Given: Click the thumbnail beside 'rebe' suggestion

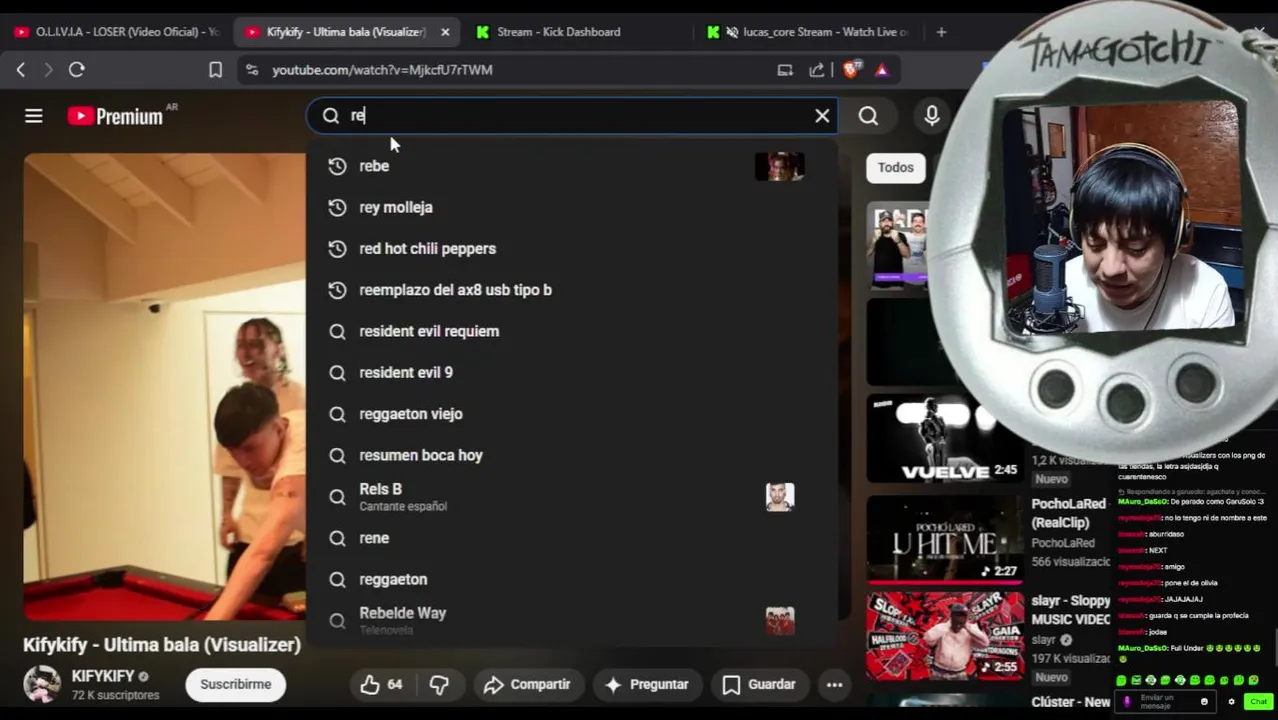Looking at the screenshot, I should click(779, 166).
